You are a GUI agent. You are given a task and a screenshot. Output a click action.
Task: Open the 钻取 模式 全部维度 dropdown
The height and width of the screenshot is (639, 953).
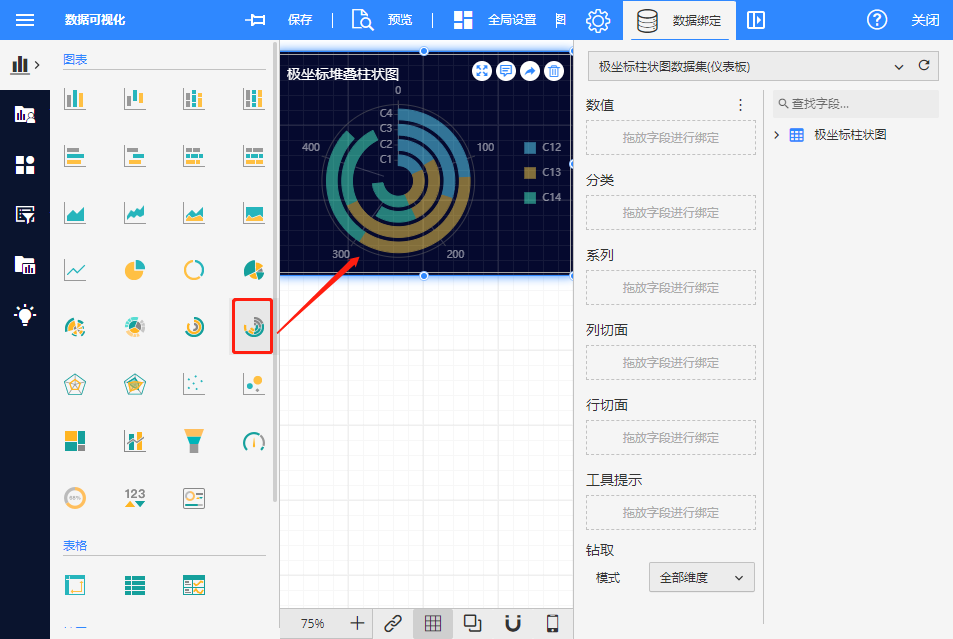click(x=701, y=578)
